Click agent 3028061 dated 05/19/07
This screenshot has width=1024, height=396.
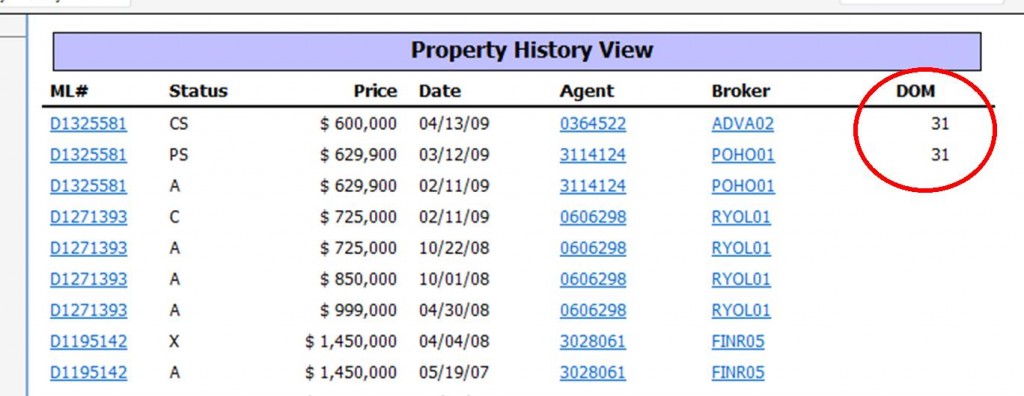point(592,372)
